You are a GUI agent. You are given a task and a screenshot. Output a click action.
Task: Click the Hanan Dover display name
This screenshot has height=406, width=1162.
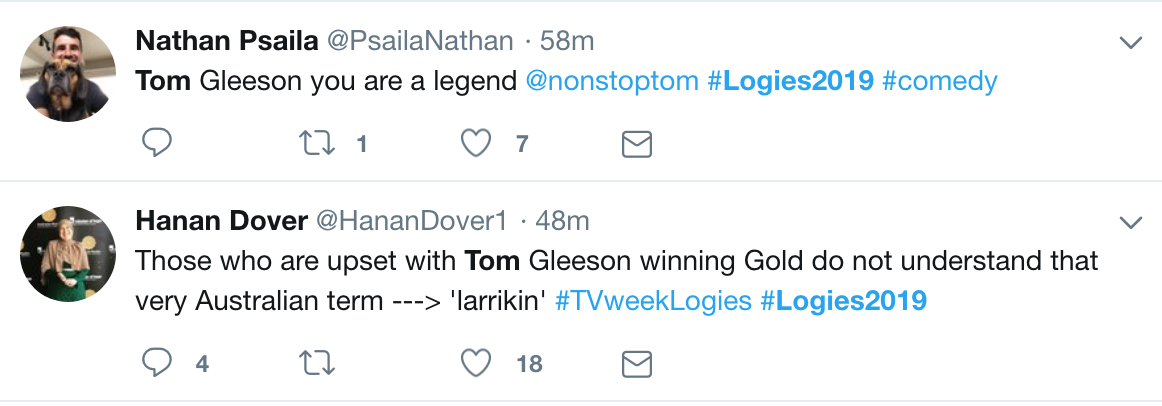(220, 220)
